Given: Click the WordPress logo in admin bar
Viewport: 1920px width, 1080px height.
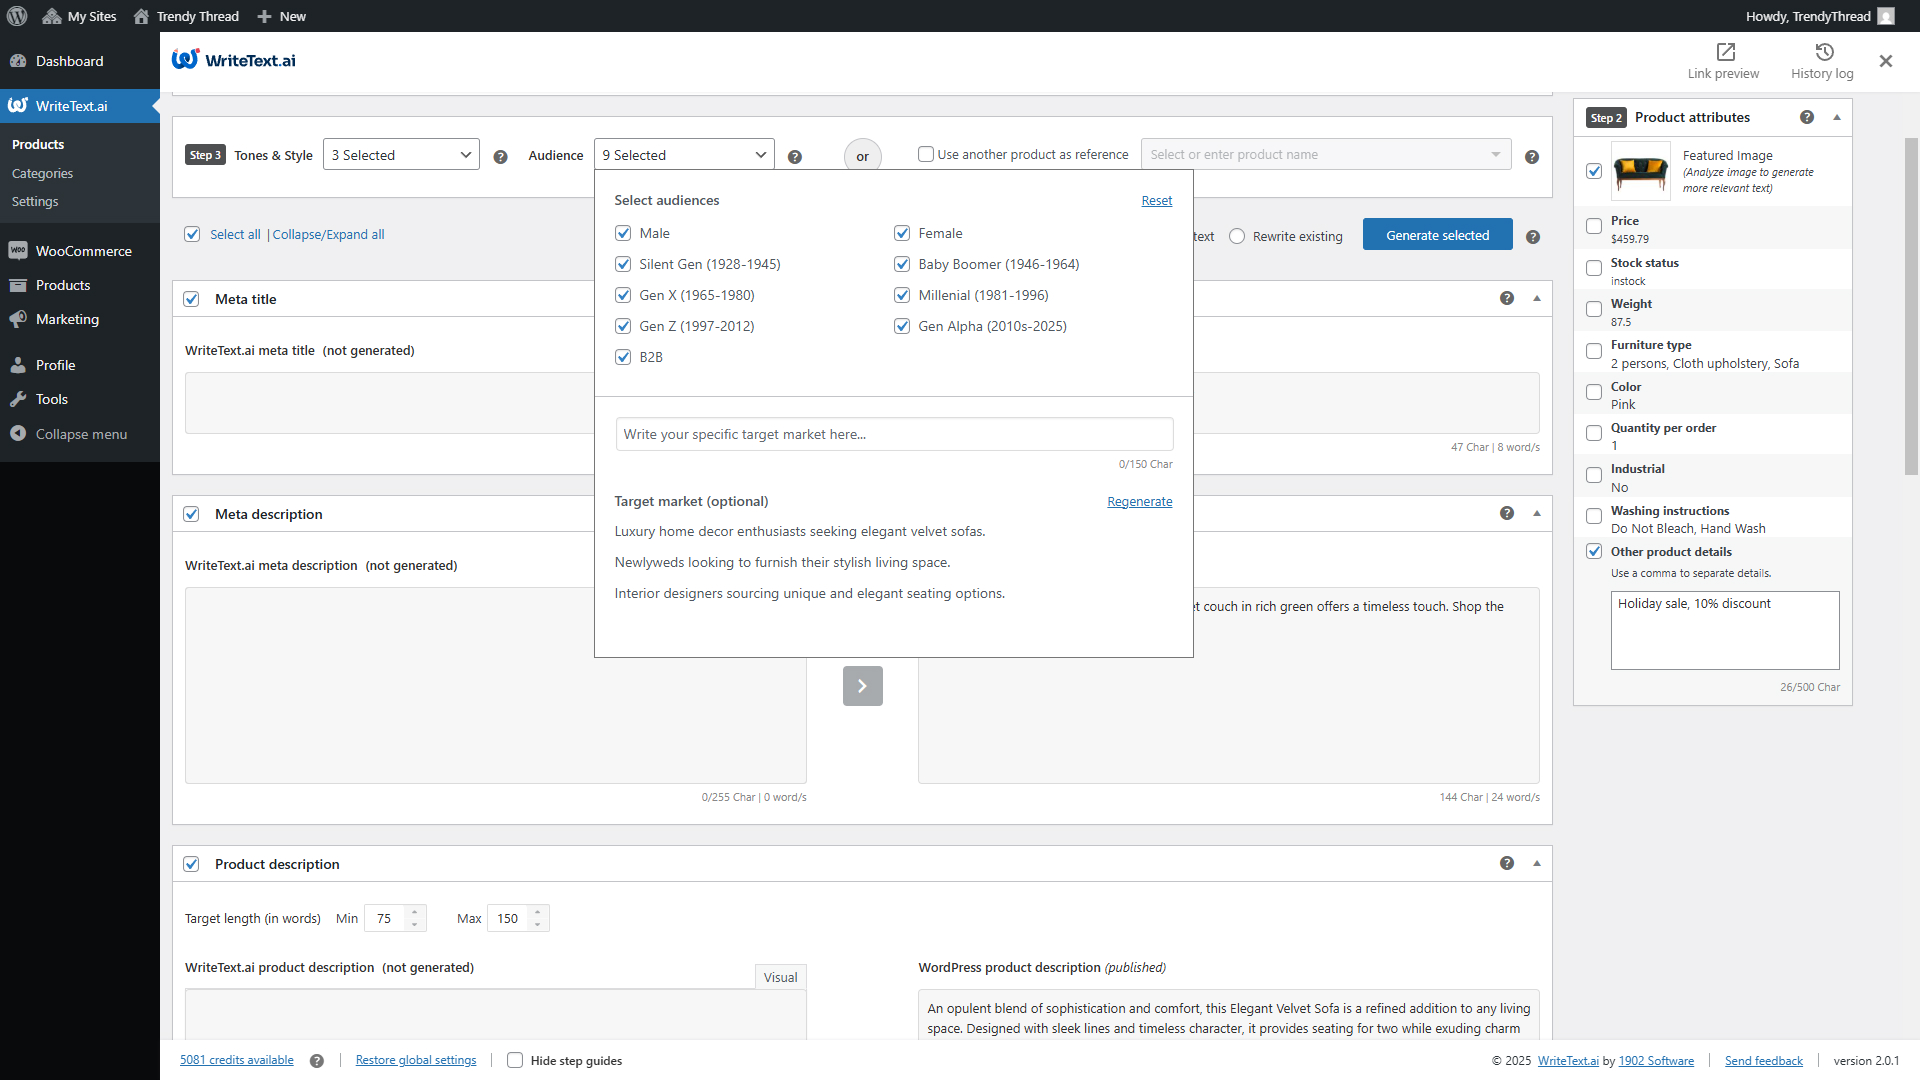Looking at the screenshot, I should [17, 16].
